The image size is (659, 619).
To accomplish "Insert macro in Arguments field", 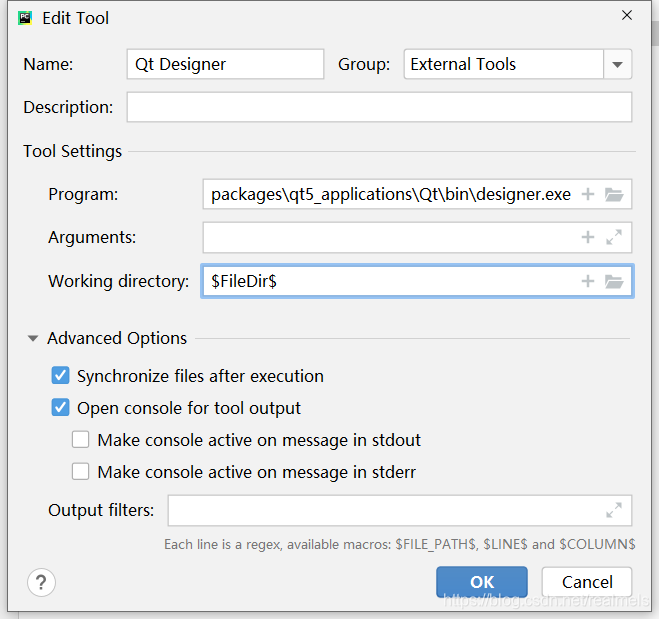I will (588, 237).
